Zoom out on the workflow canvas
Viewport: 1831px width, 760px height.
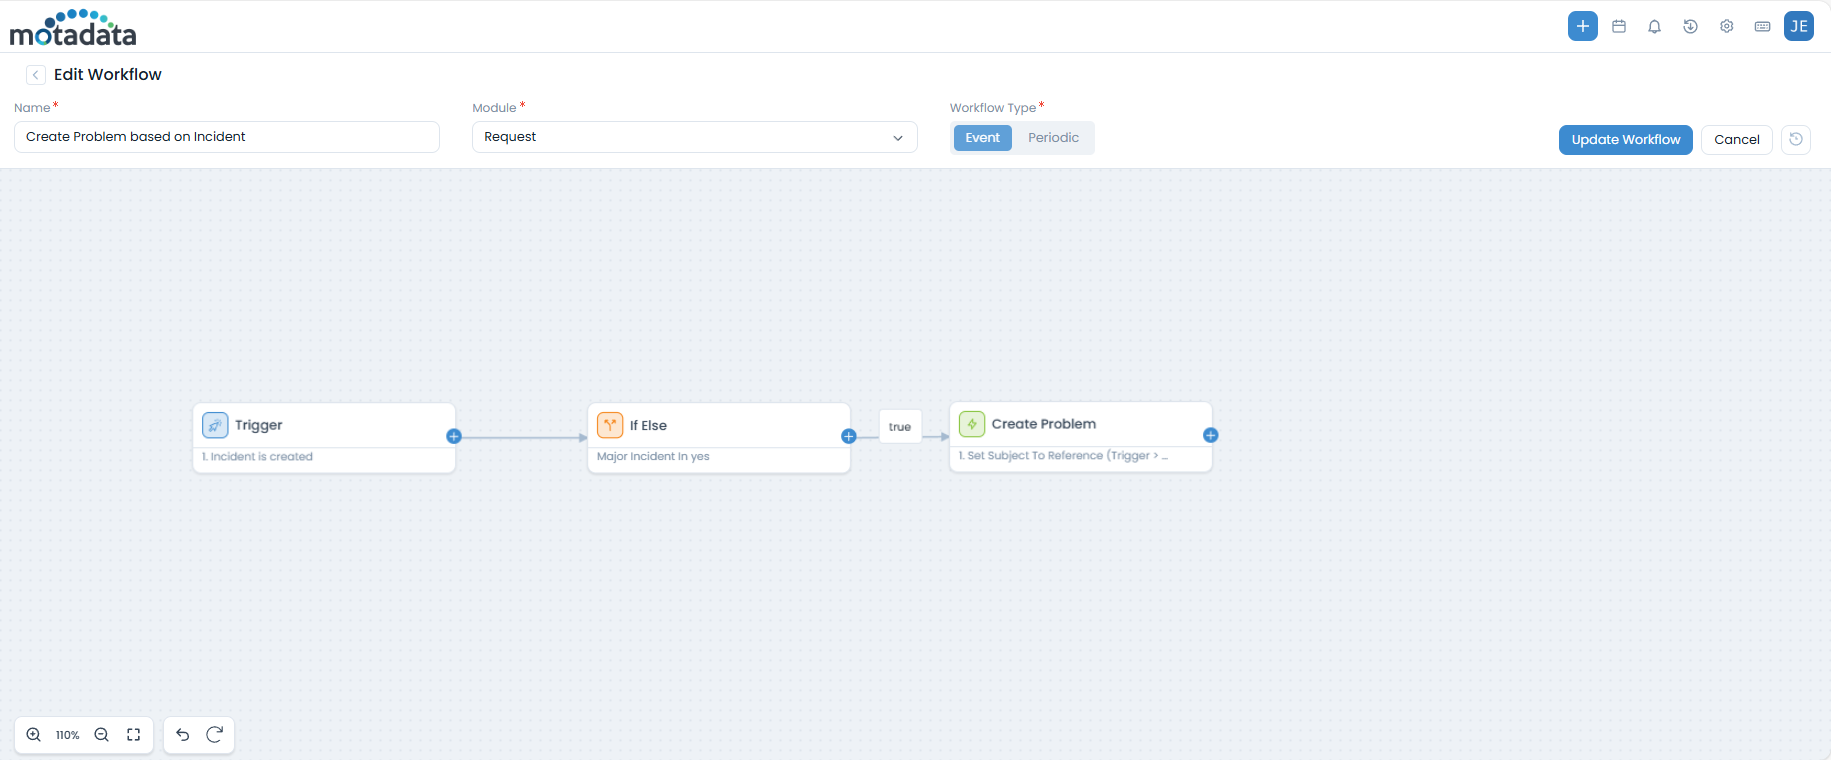pos(101,735)
